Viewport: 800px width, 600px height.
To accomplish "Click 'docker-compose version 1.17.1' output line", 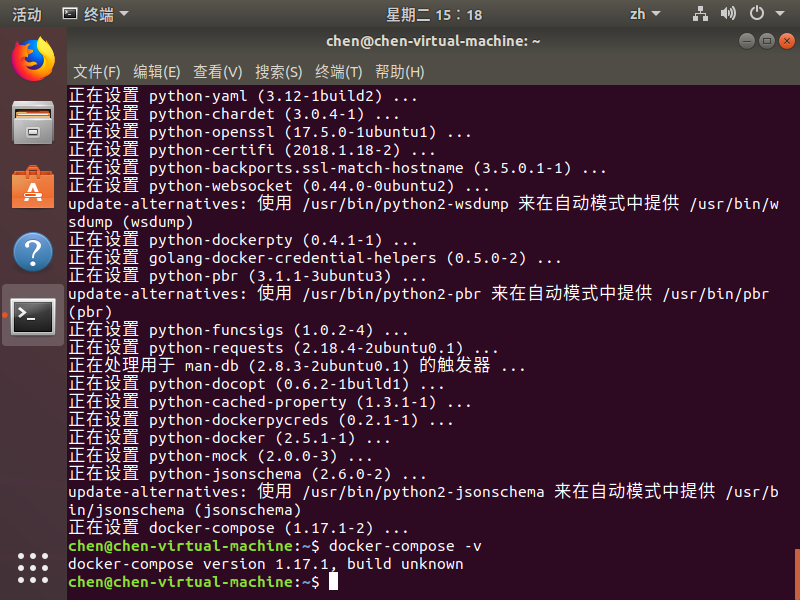I will [x=266, y=564].
